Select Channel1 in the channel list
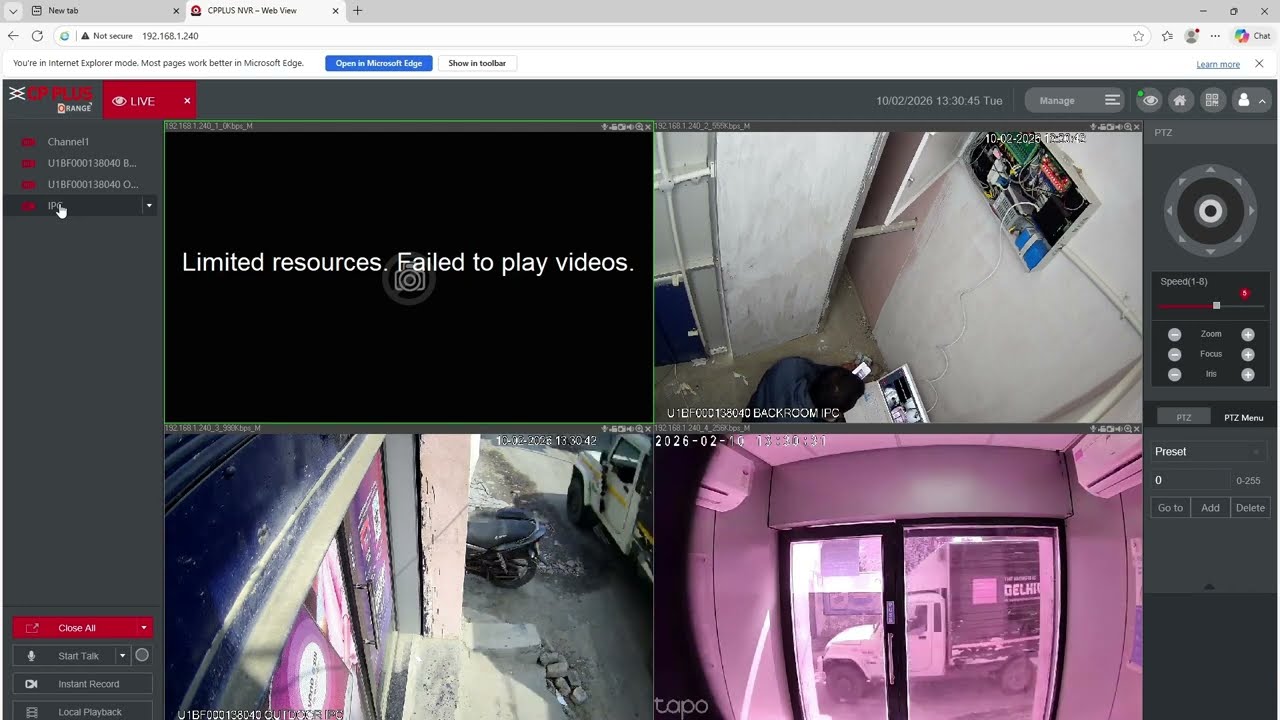The height and width of the screenshot is (720, 1280). [x=68, y=142]
